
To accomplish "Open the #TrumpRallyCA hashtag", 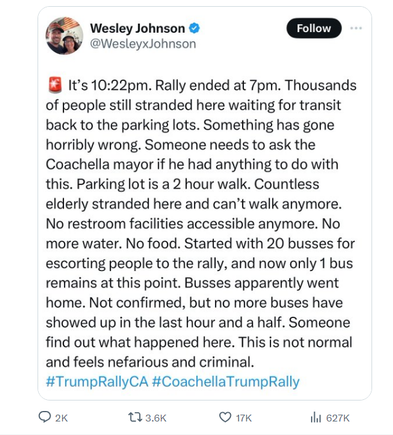I will (x=97, y=382).
